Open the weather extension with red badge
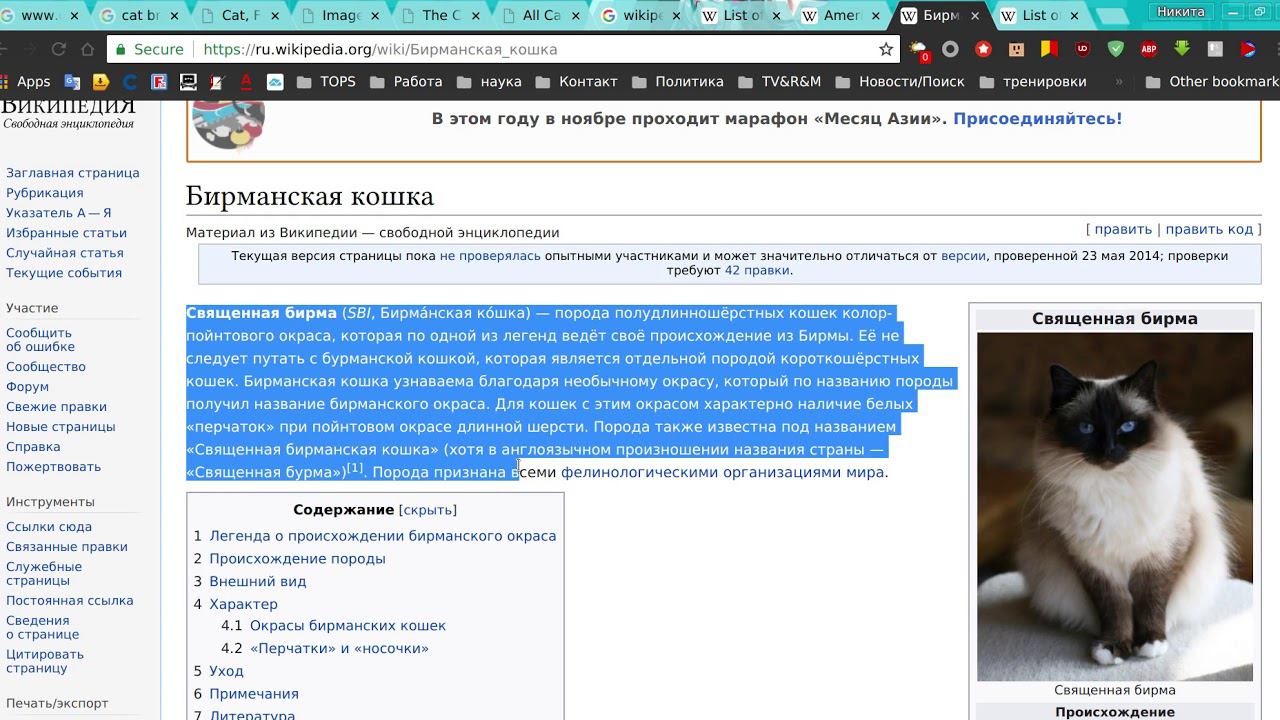1280x720 pixels. coord(918,50)
